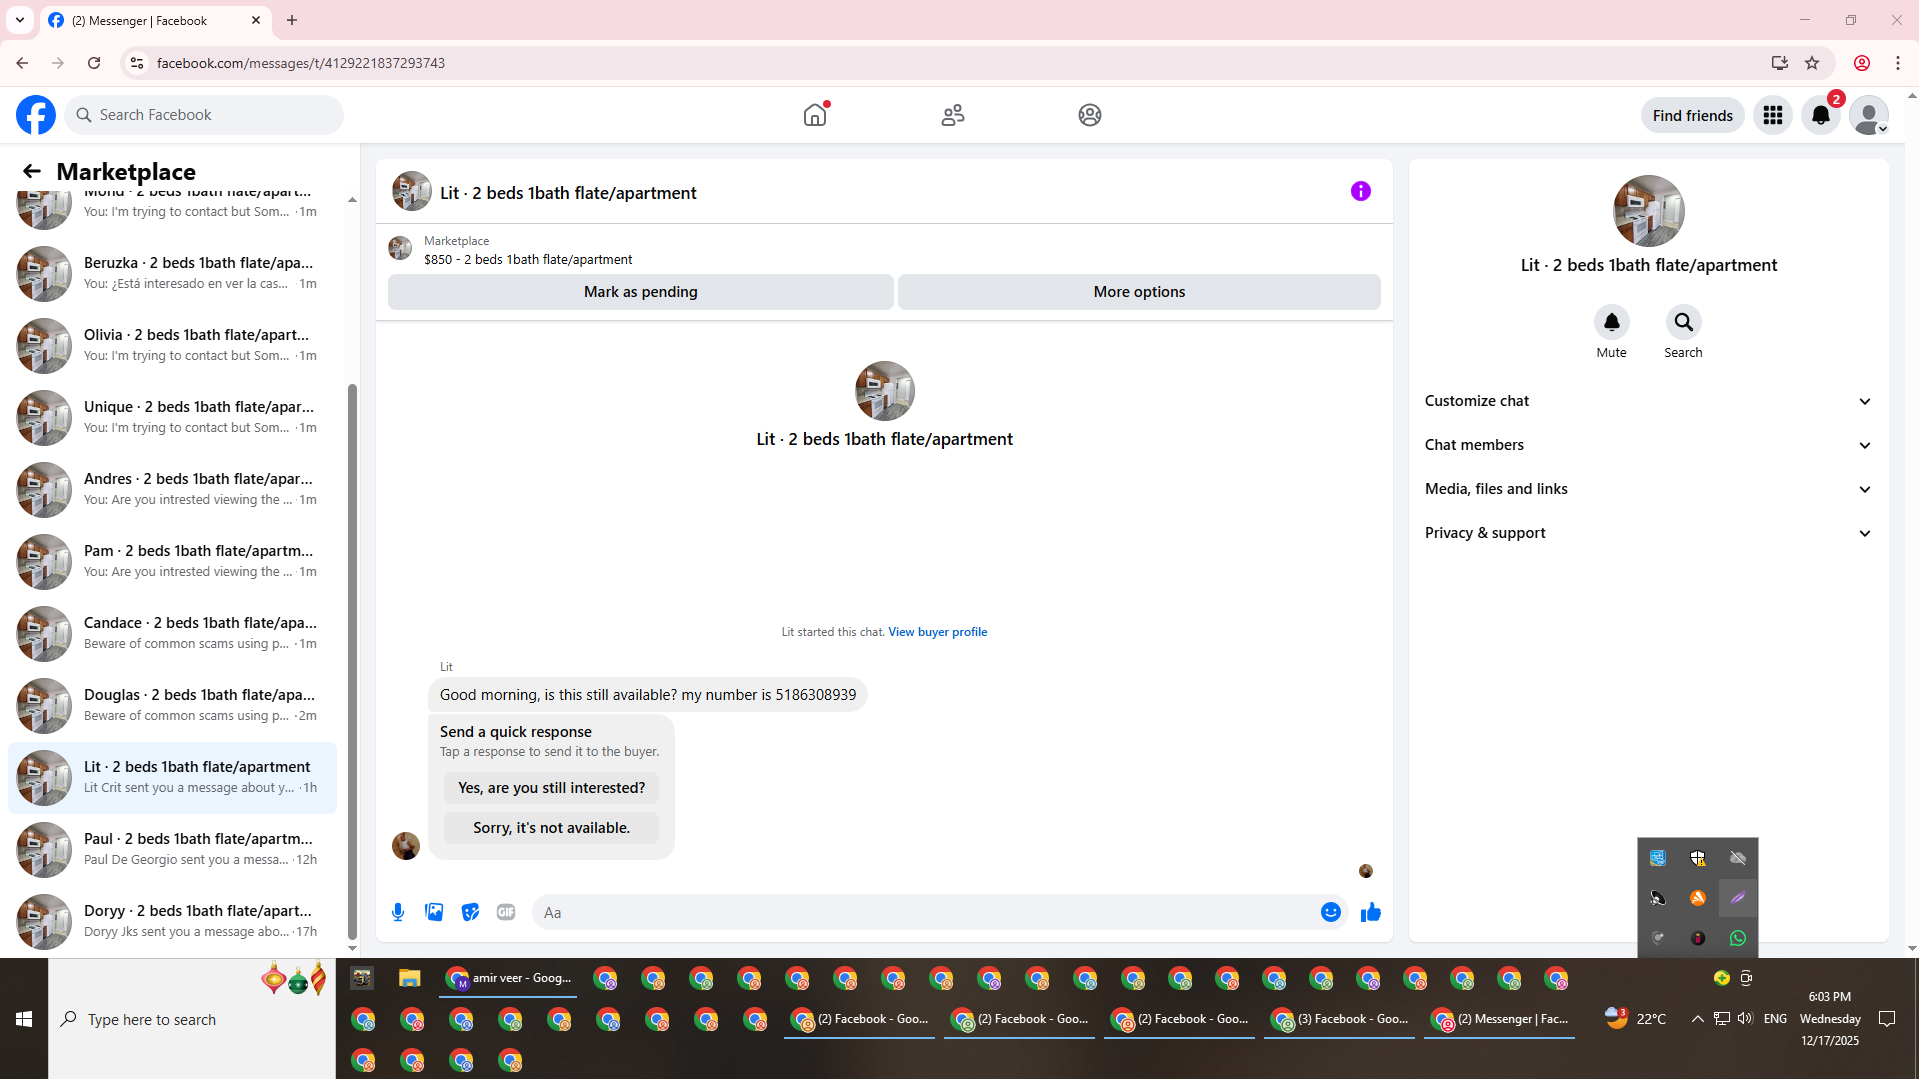Open the Beruzka conversation
This screenshot has width=1919, height=1079.
(x=172, y=273)
